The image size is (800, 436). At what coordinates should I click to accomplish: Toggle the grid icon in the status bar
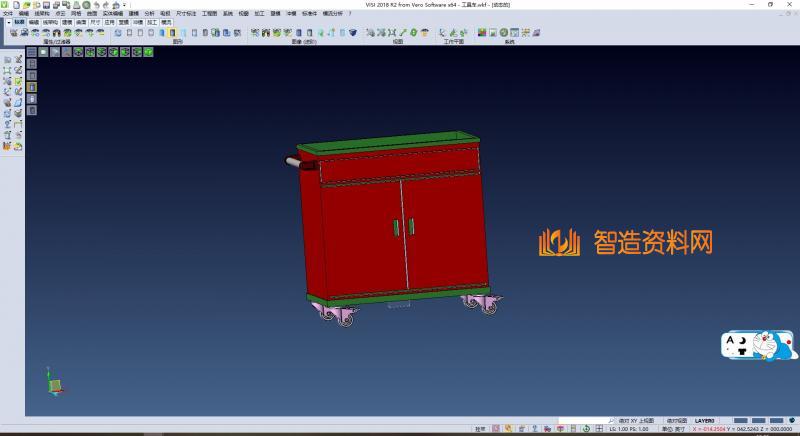point(599,428)
